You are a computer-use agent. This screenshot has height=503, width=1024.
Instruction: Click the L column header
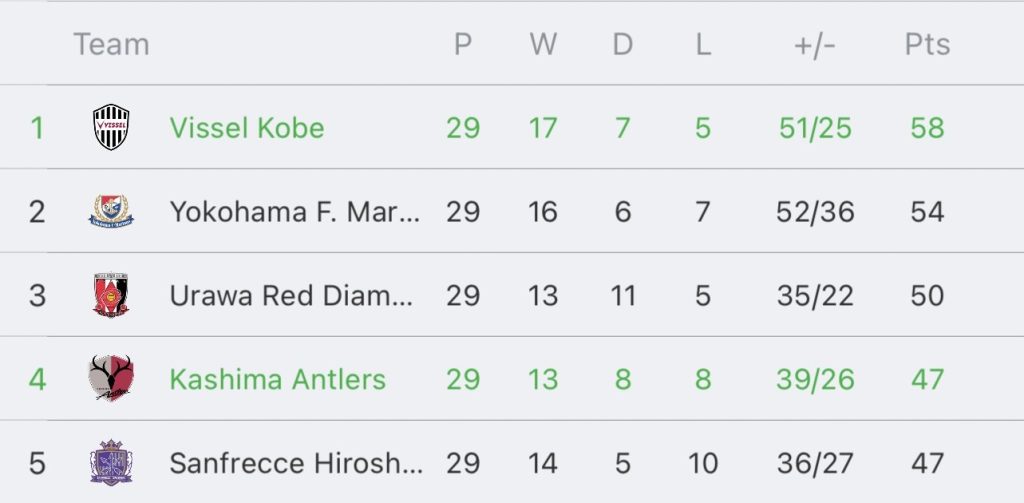703,44
